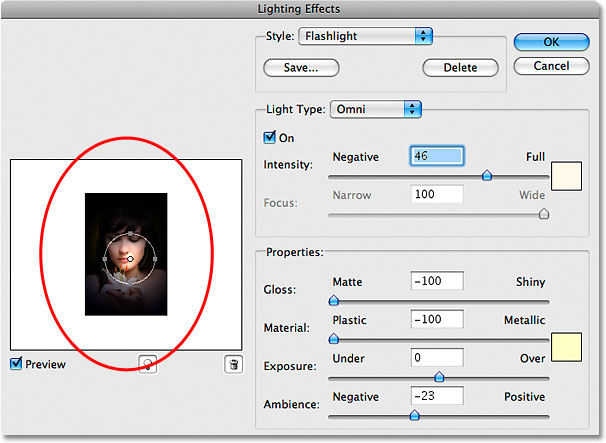The image size is (606, 443).
Task: Click the Material value field
Action: point(437,319)
